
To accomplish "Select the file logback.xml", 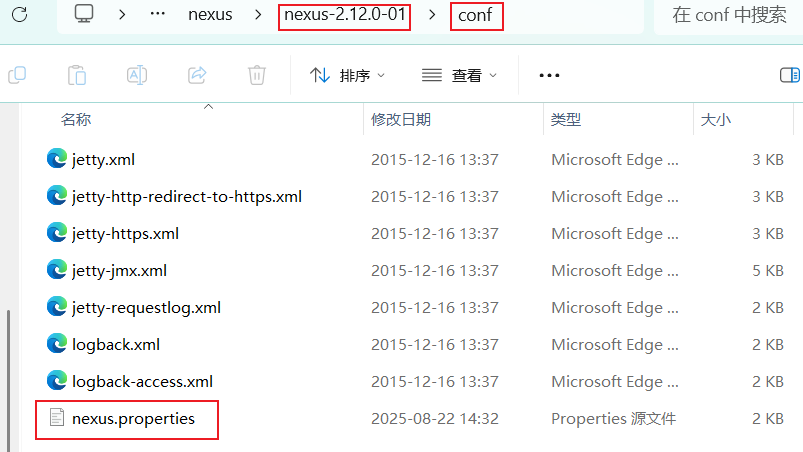I will pyautogui.click(x=116, y=345).
